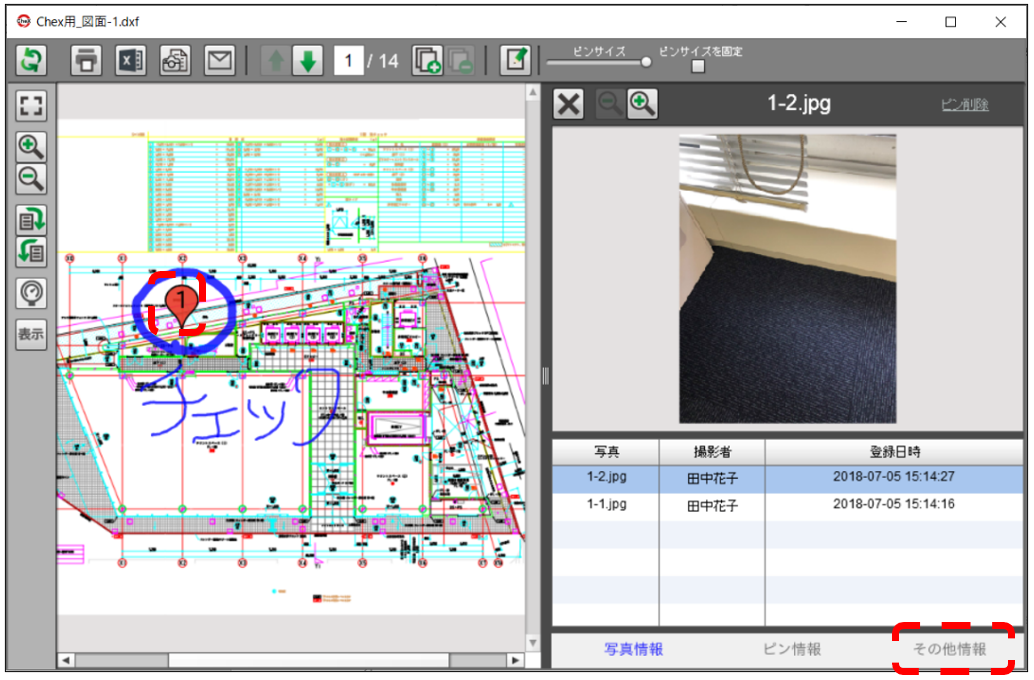Click the printer icon to print drawing

coord(87,60)
